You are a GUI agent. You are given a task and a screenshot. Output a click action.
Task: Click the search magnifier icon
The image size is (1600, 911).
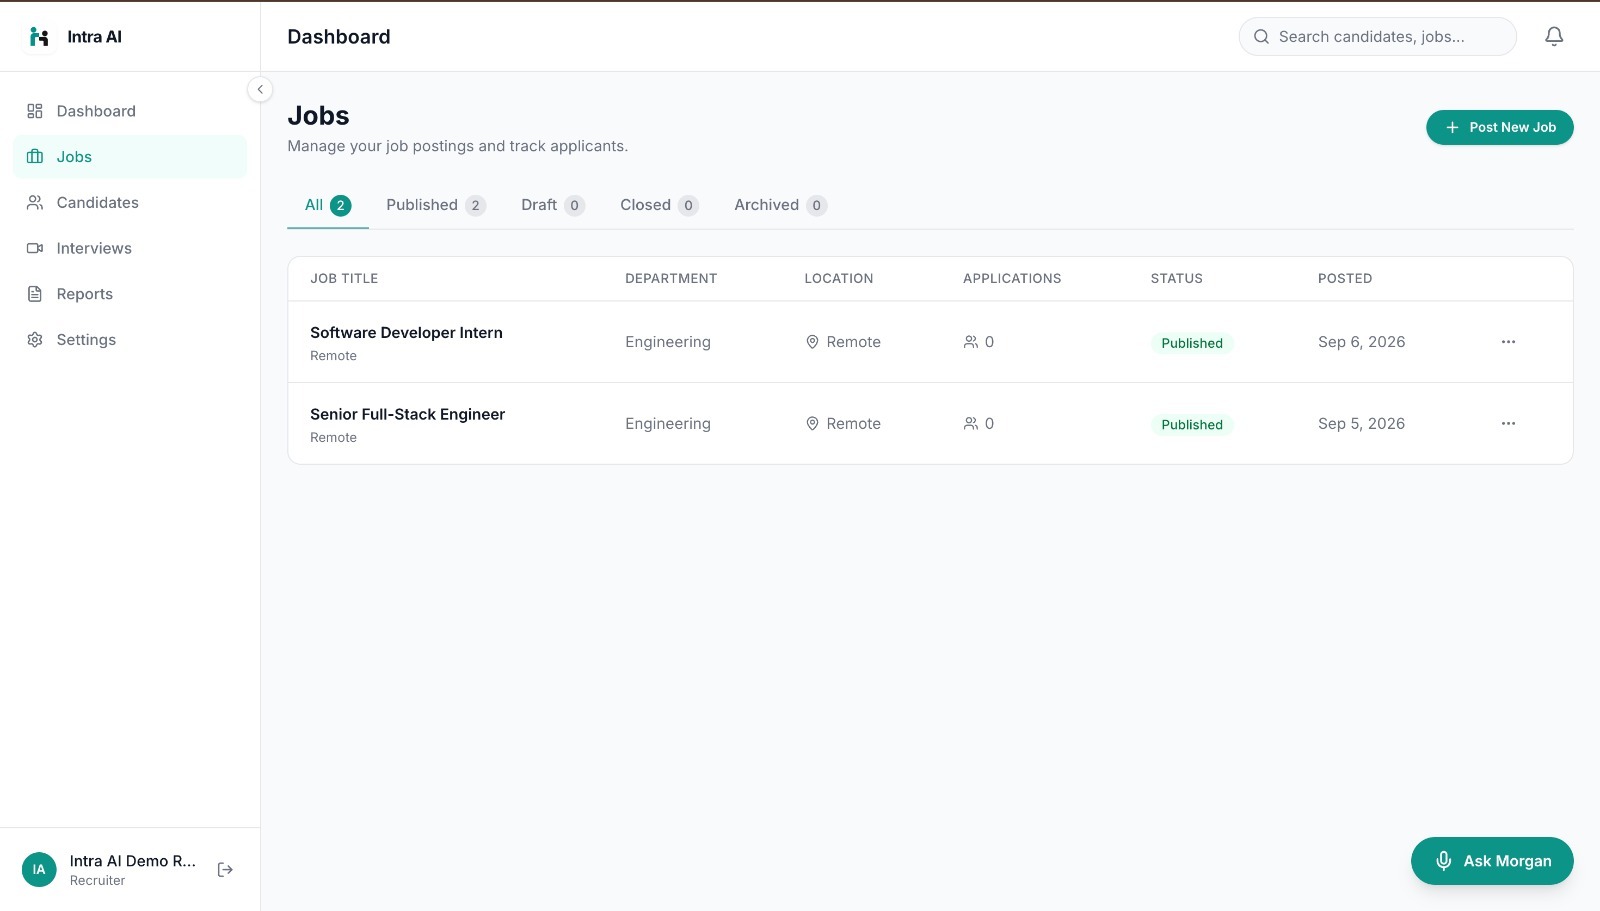1262,37
